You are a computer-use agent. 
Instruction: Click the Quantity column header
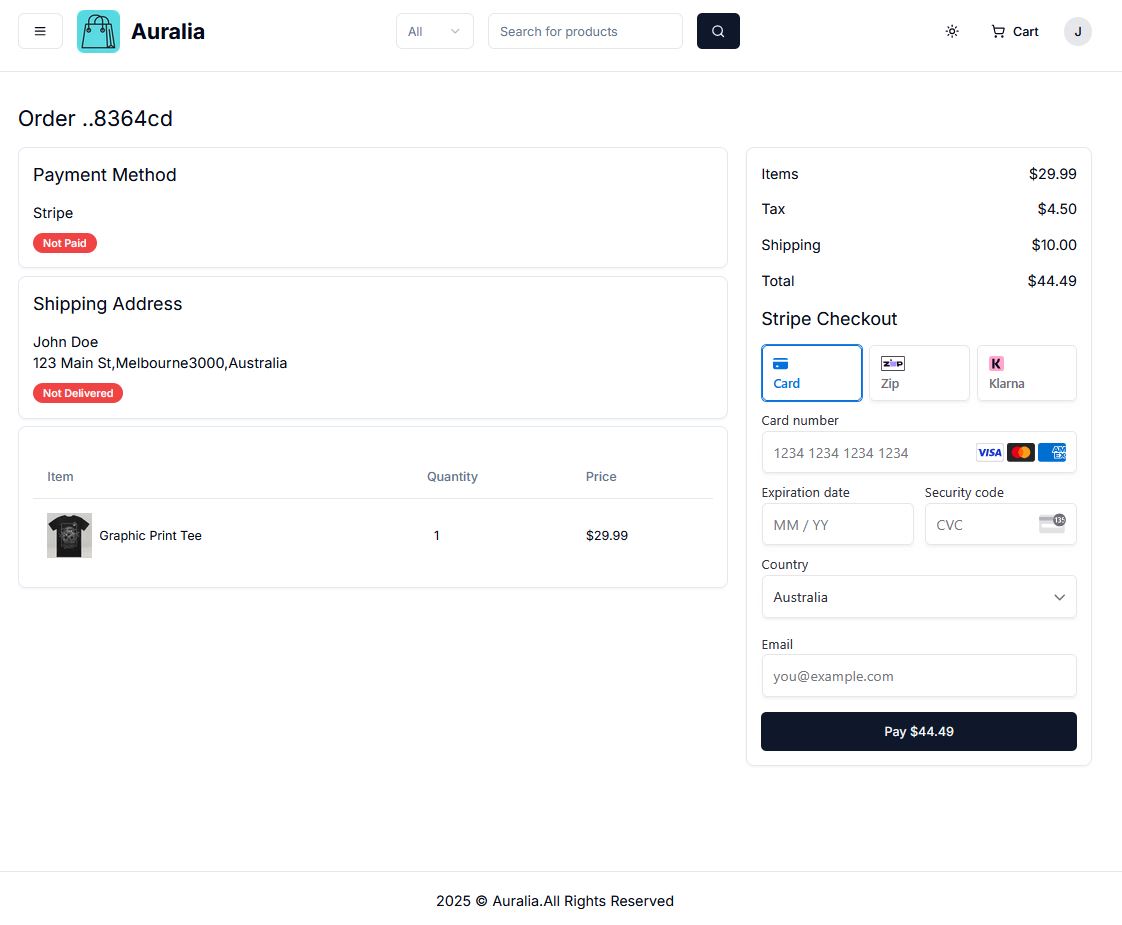pyautogui.click(x=452, y=476)
